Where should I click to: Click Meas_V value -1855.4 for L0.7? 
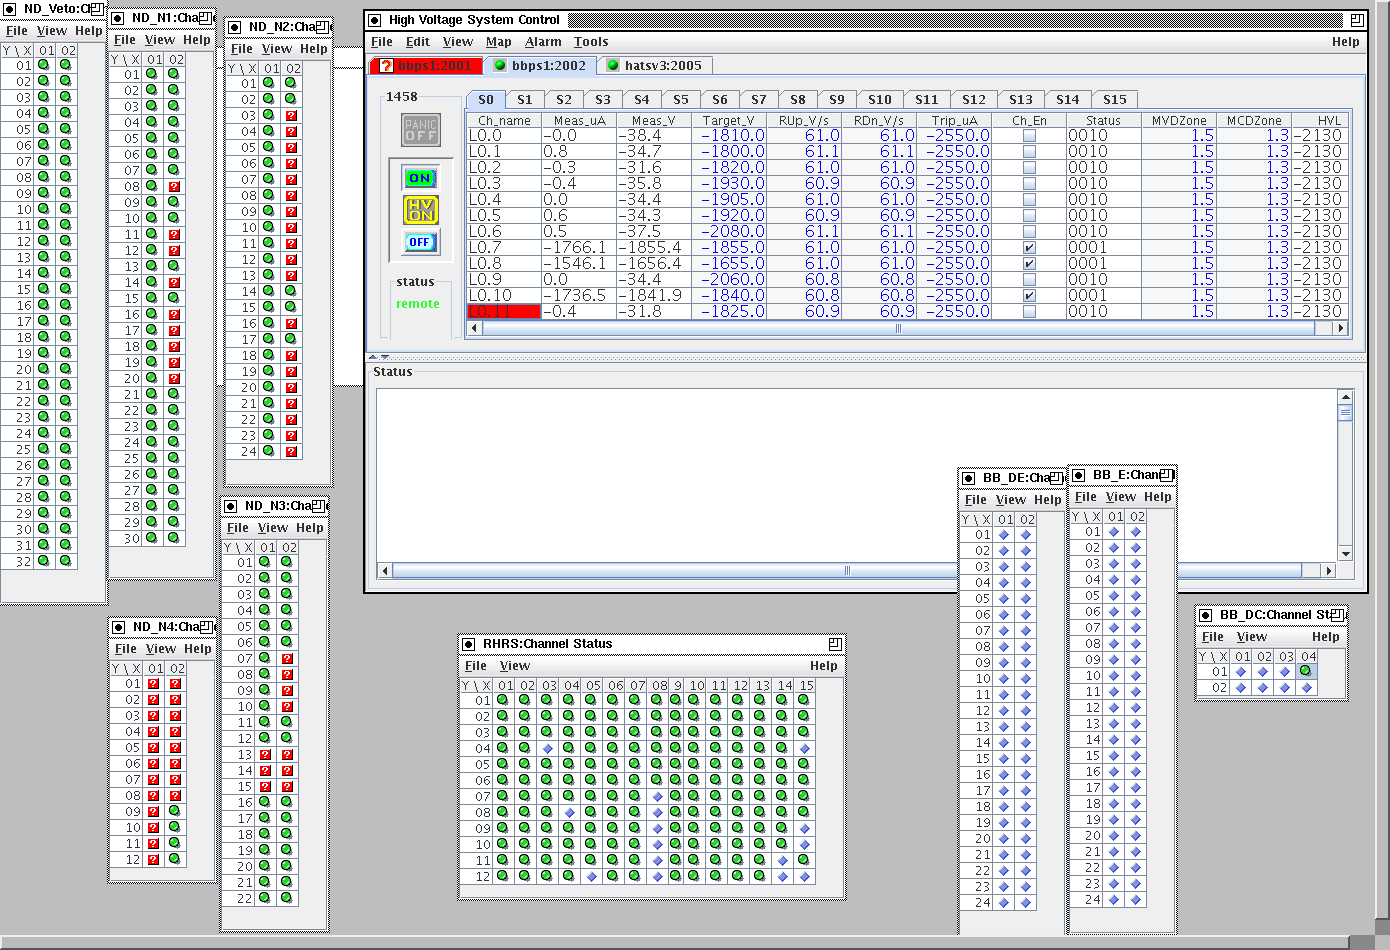point(654,248)
